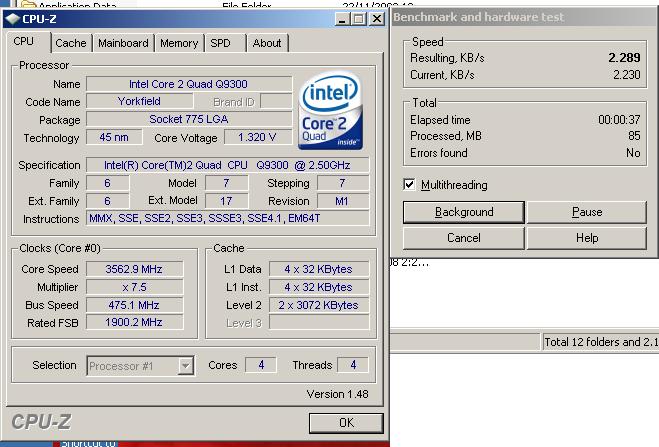The width and height of the screenshot is (659, 447).
Task: Toggle the Multithreading checkbox
Action: pos(409,184)
